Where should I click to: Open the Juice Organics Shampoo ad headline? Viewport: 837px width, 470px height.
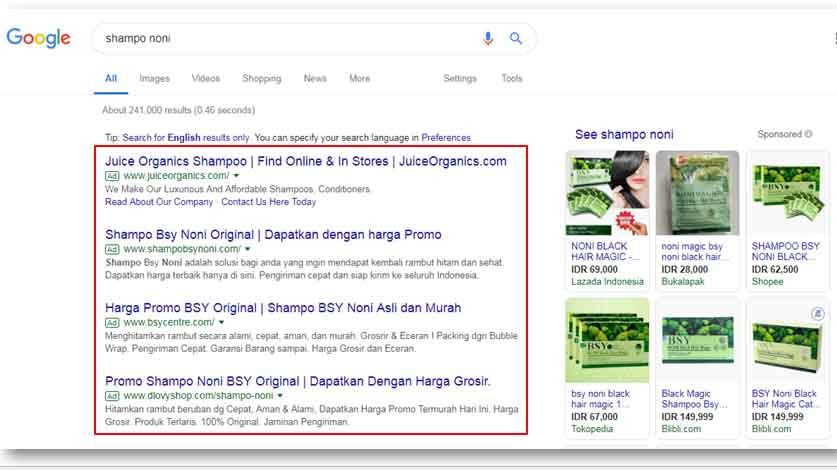tap(306, 161)
